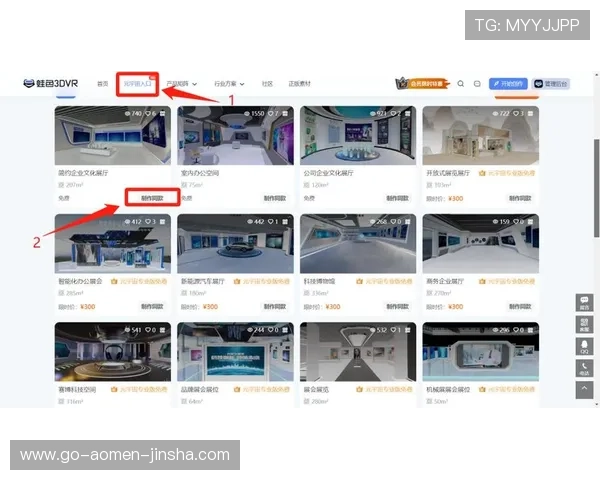
Task: Open the 简约企业文化展厅 preview thumbnail
Action: click(112, 136)
